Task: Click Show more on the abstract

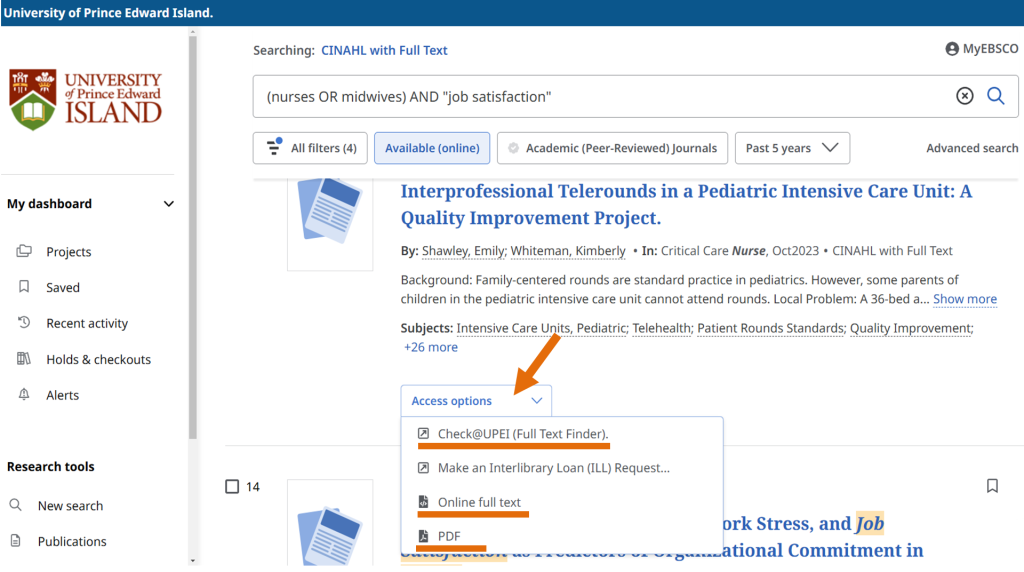Action: tap(964, 299)
